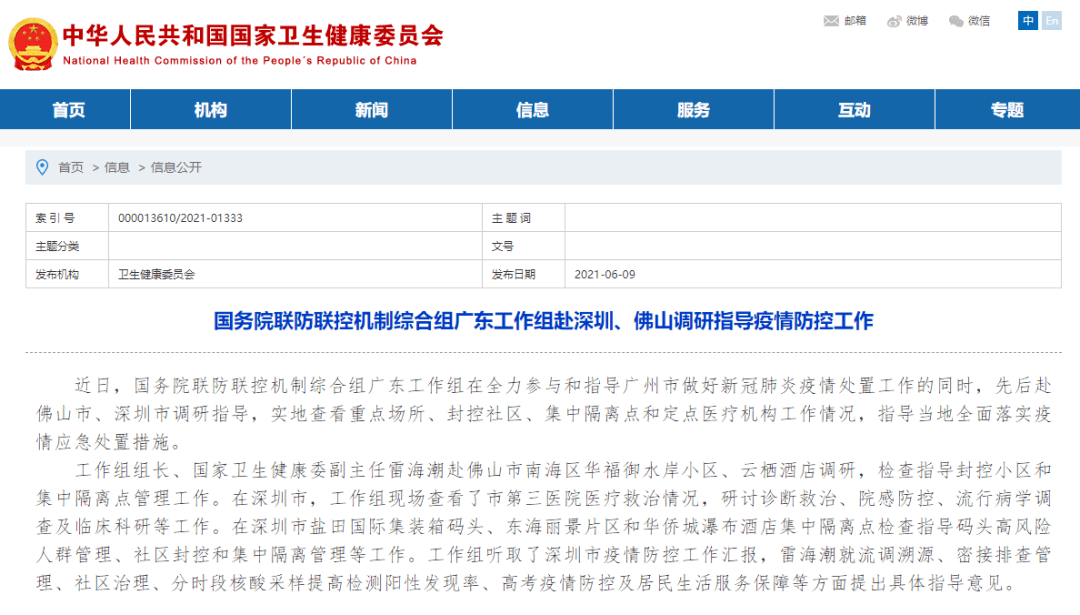
Task: Click article paragraph beginning 近日，国务院联防联控
Action: pos(543,413)
